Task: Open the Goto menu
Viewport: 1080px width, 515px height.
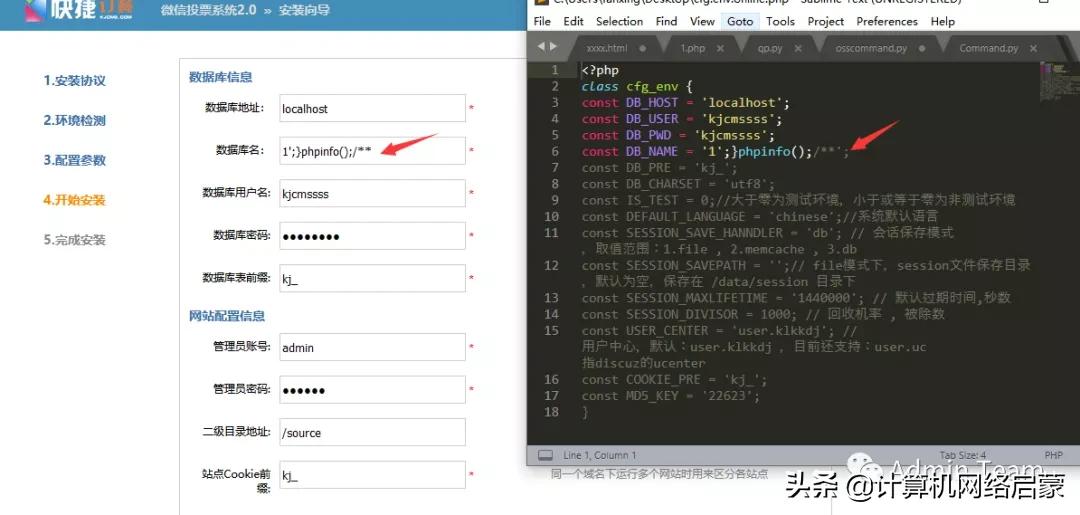Action: 740,21
